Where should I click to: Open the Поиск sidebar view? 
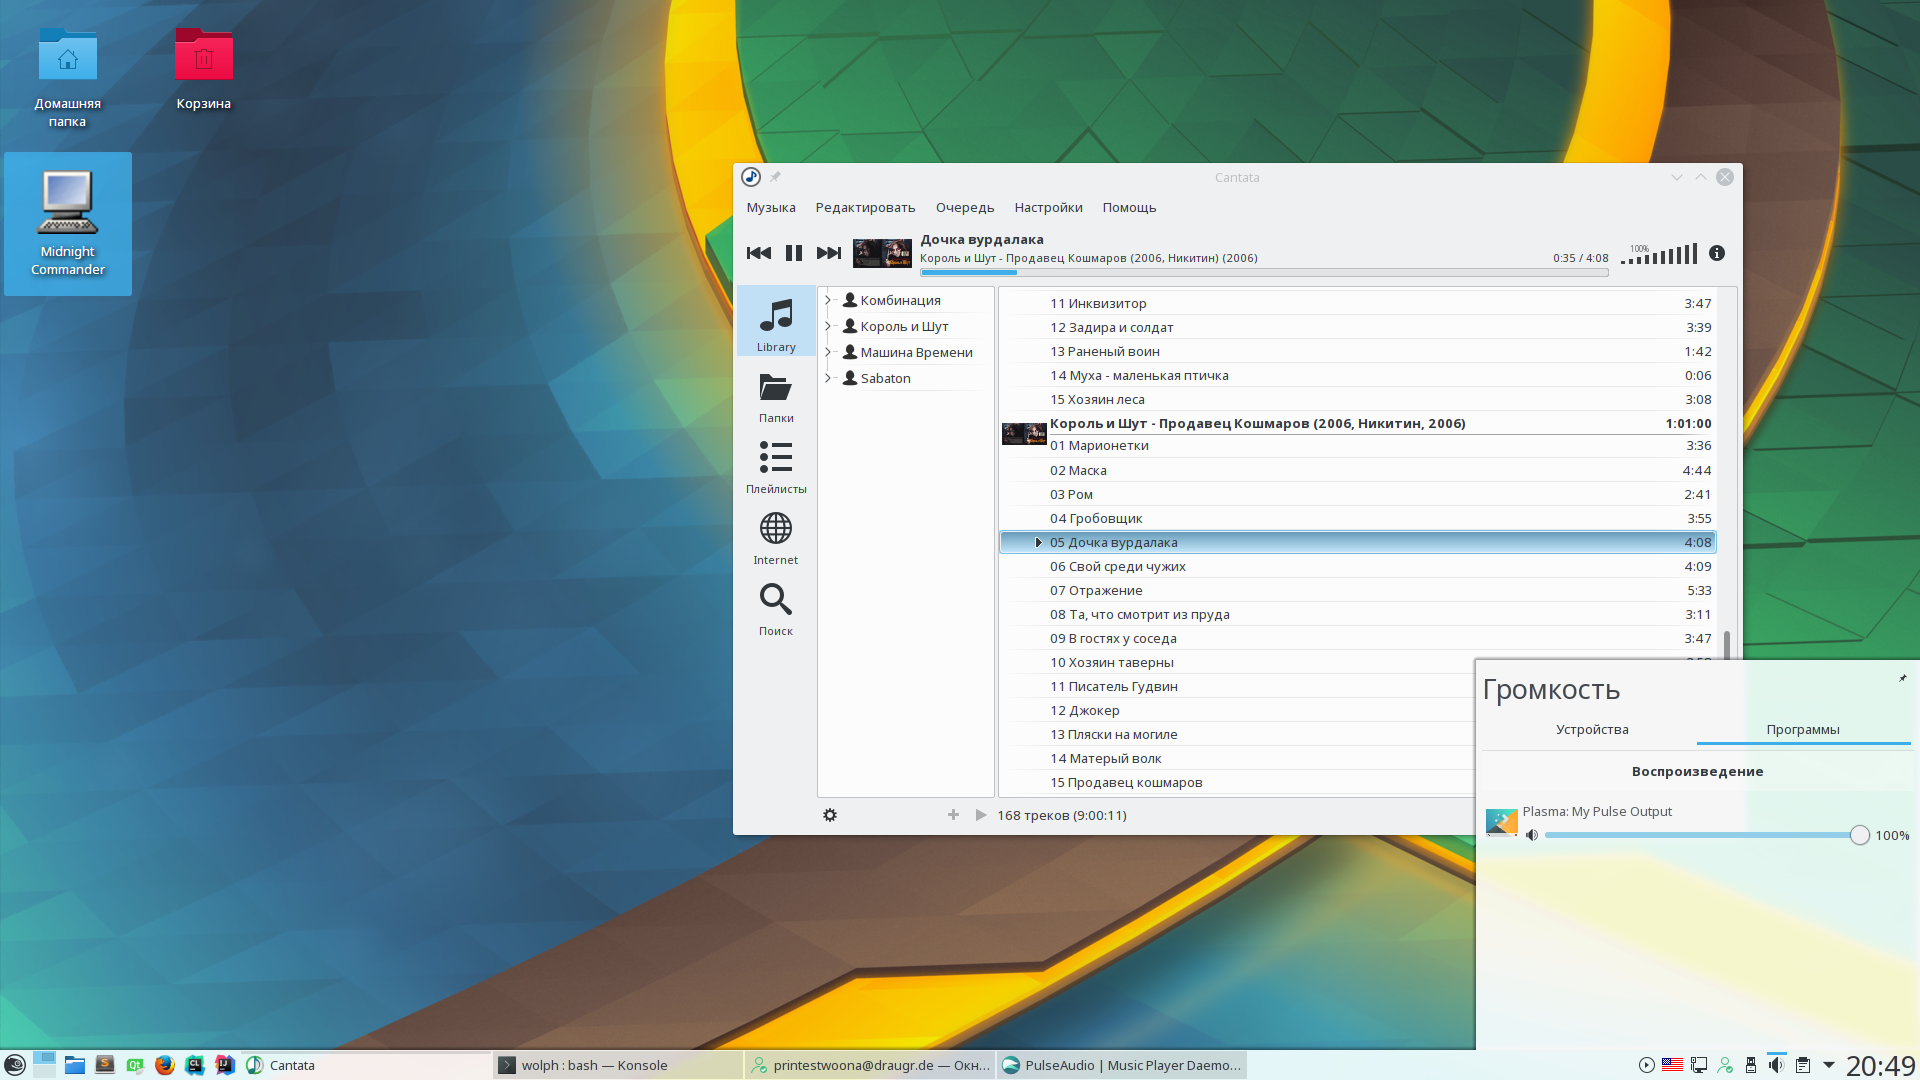[x=776, y=609]
